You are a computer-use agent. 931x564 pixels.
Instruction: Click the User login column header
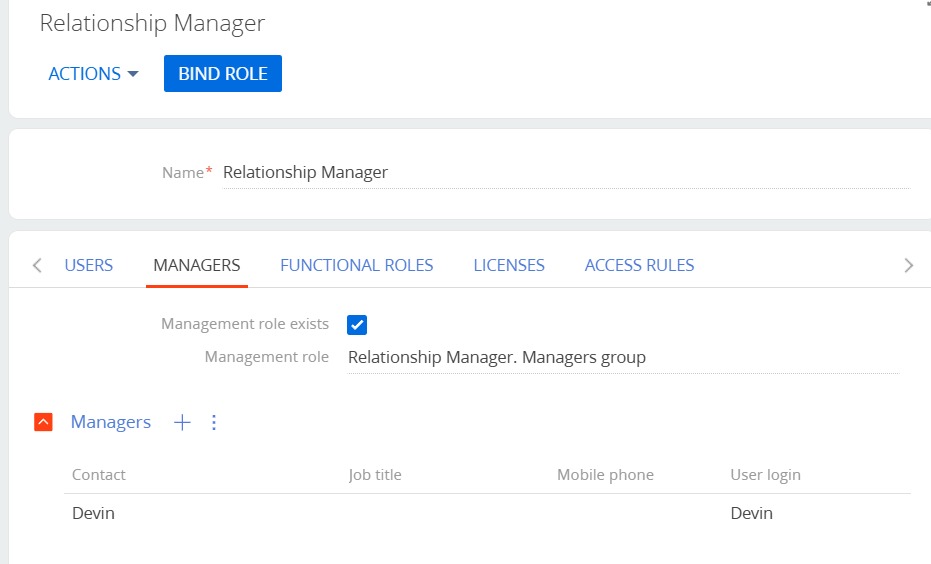click(765, 475)
